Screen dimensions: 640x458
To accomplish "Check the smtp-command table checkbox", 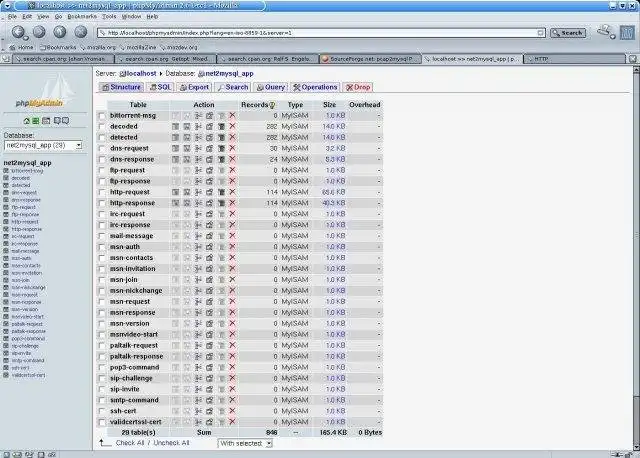I will pyautogui.click(x=102, y=400).
